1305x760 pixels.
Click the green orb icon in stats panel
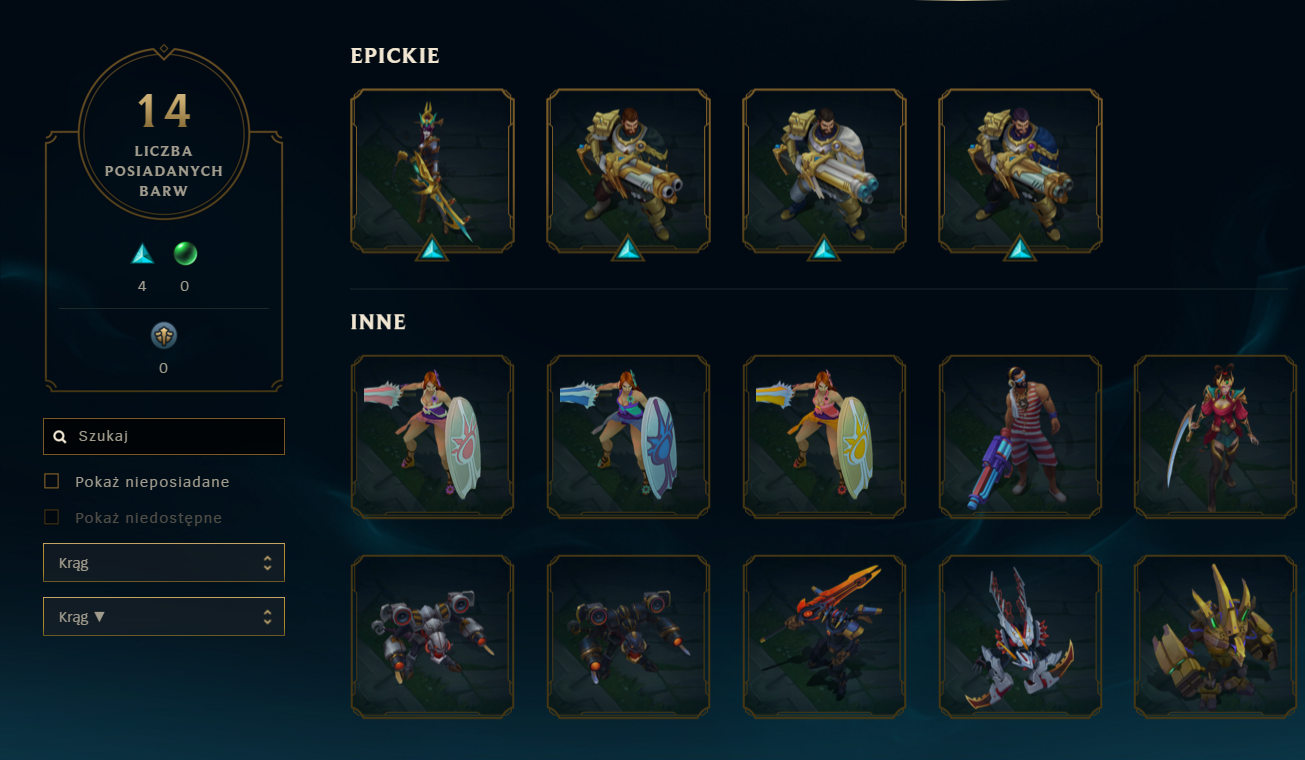pyautogui.click(x=185, y=254)
